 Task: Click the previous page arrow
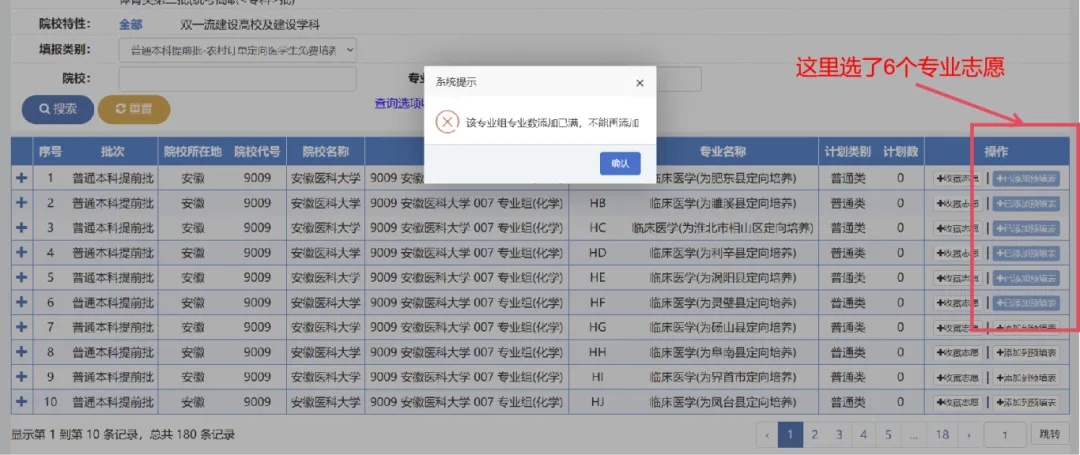point(767,434)
